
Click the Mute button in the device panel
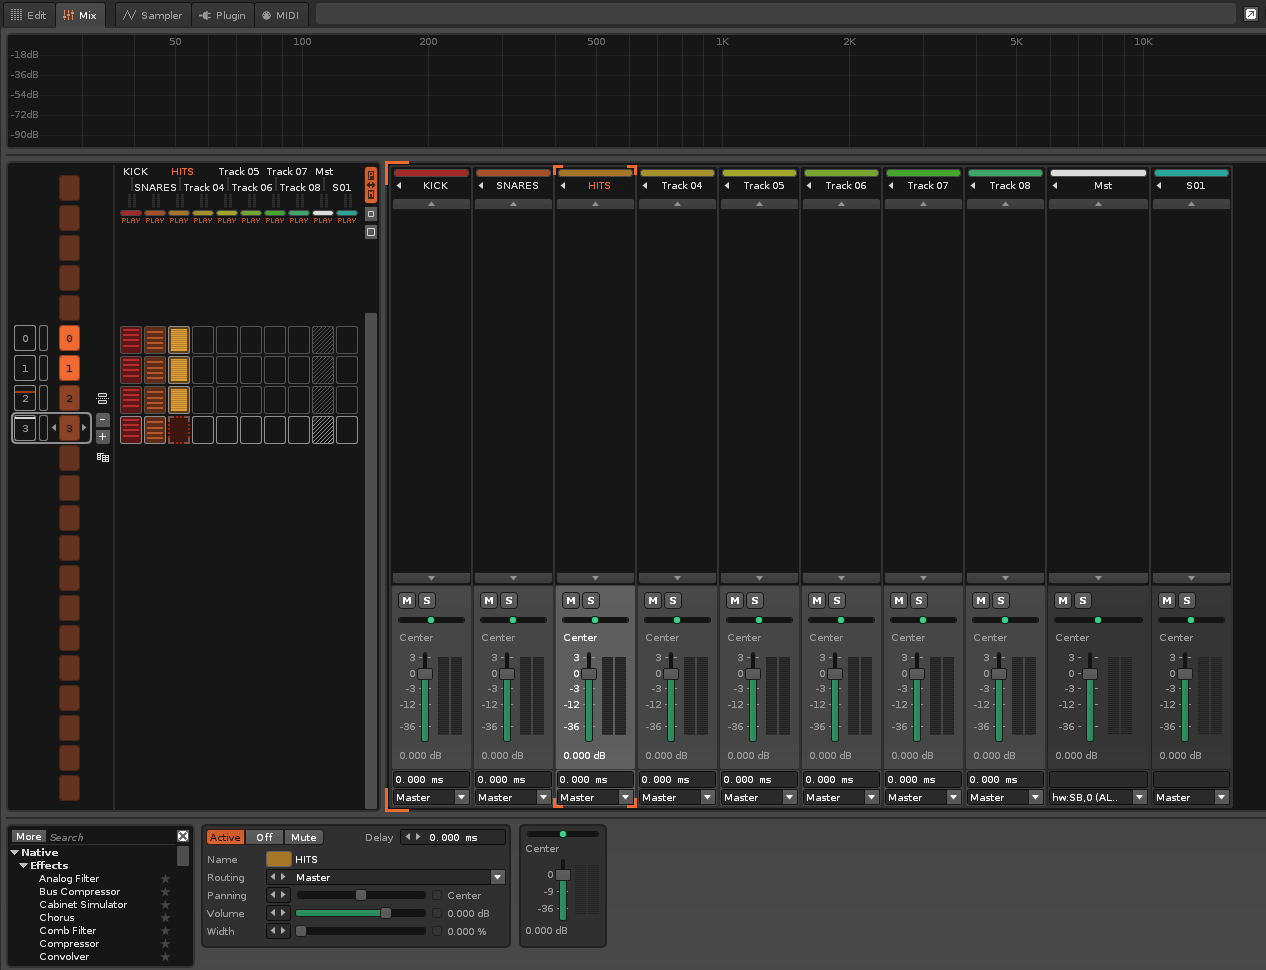(x=304, y=838)
